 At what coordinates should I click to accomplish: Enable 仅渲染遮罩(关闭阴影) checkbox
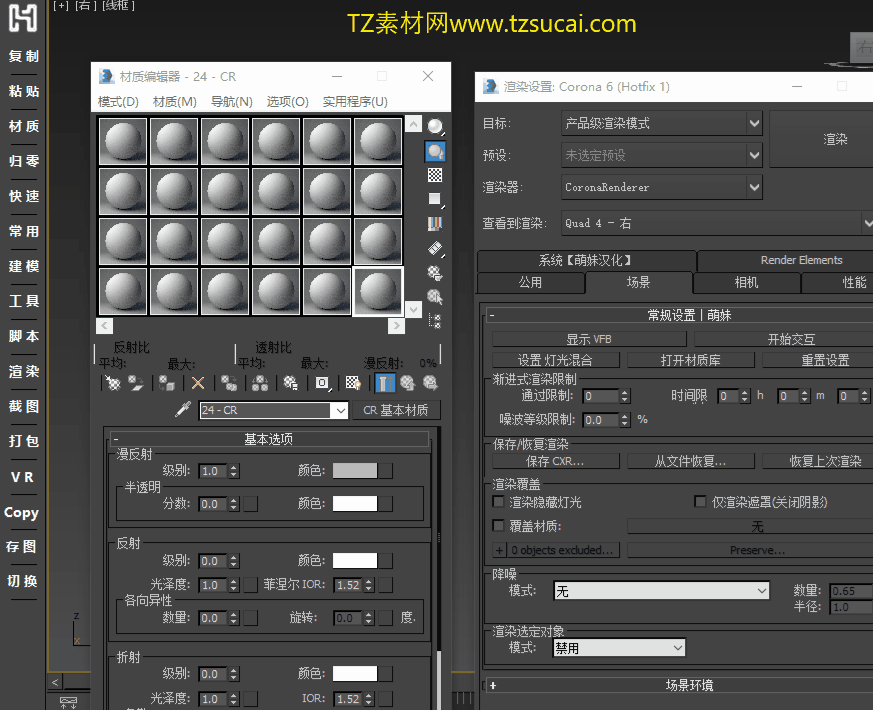click(700, 502)
